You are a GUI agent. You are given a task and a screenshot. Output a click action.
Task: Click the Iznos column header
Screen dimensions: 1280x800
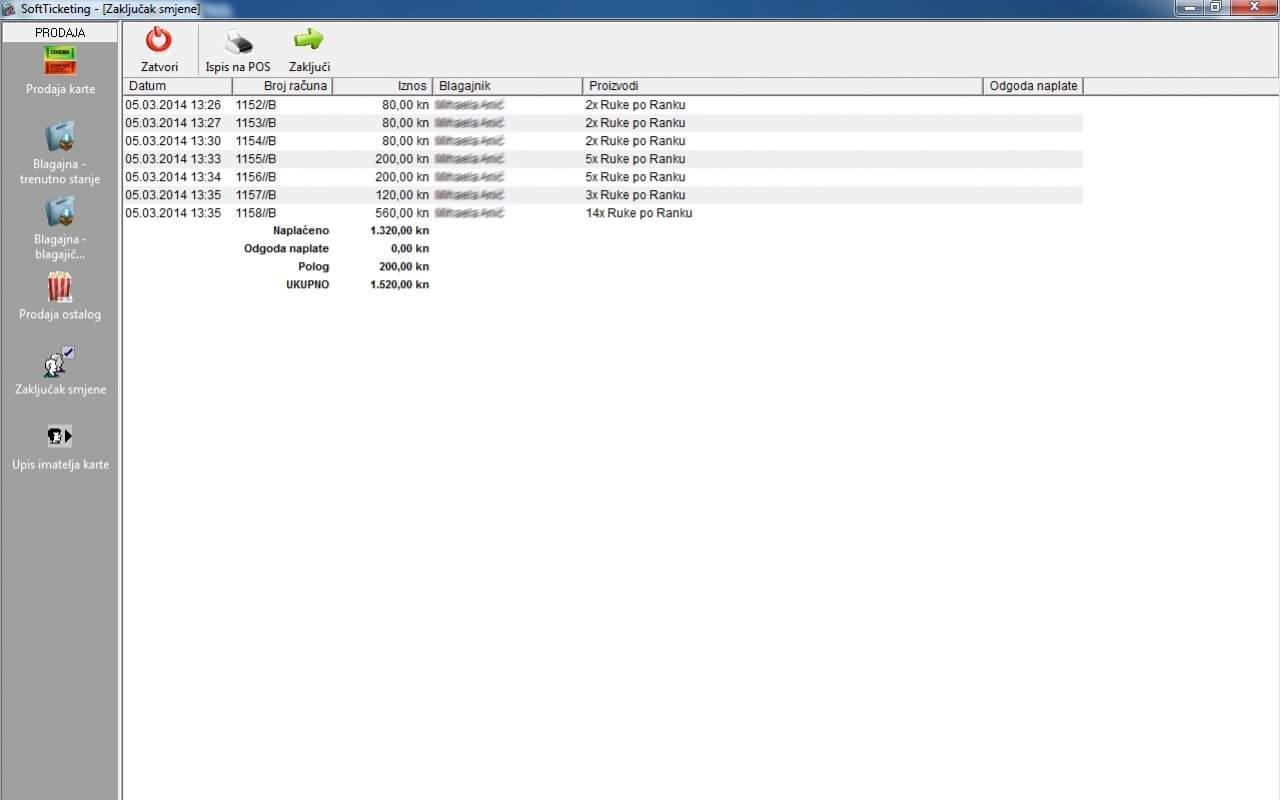(382, 86)
